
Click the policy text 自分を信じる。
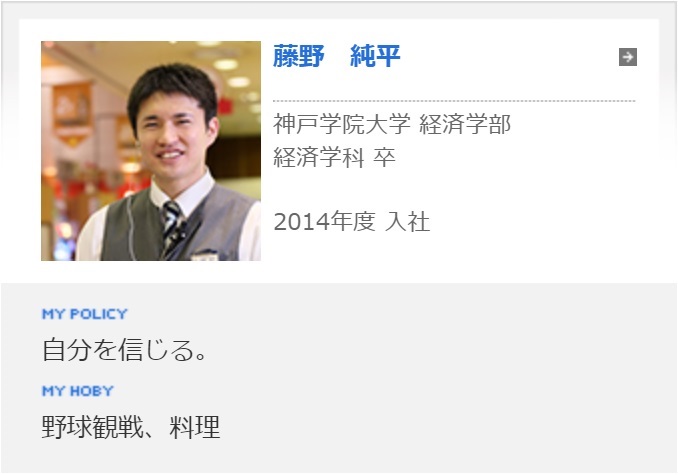tap(125, 350)
